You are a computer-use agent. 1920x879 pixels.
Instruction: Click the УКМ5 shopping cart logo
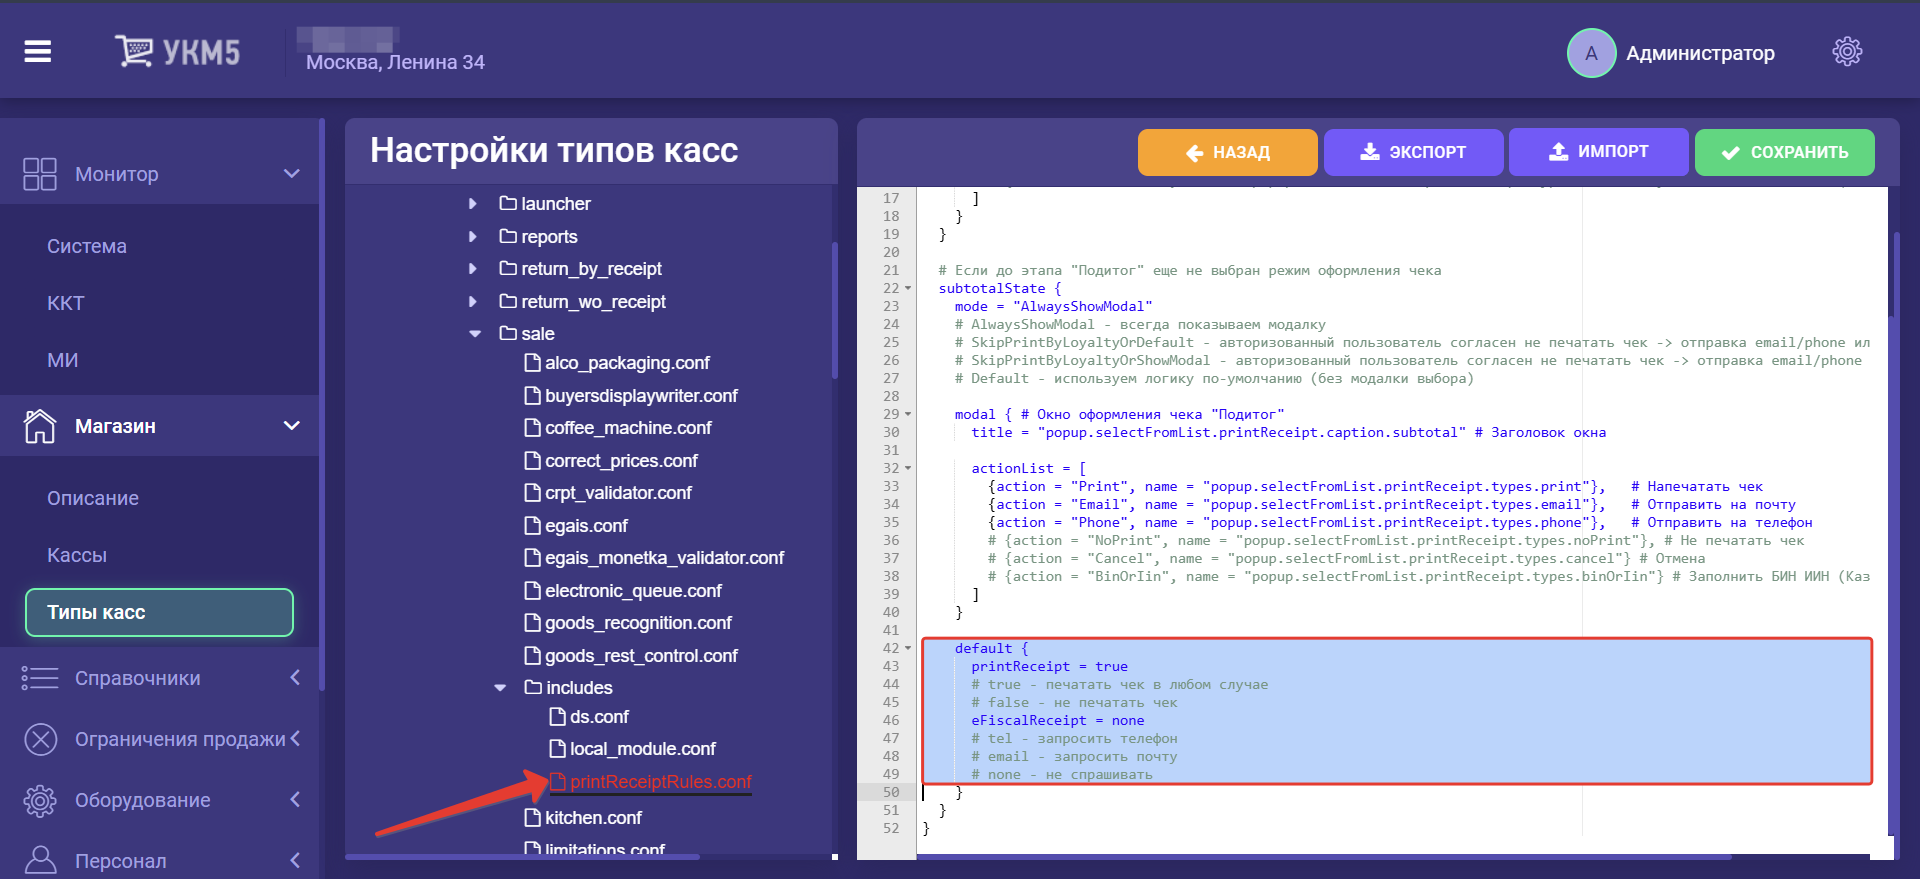(x=177, y=51)
